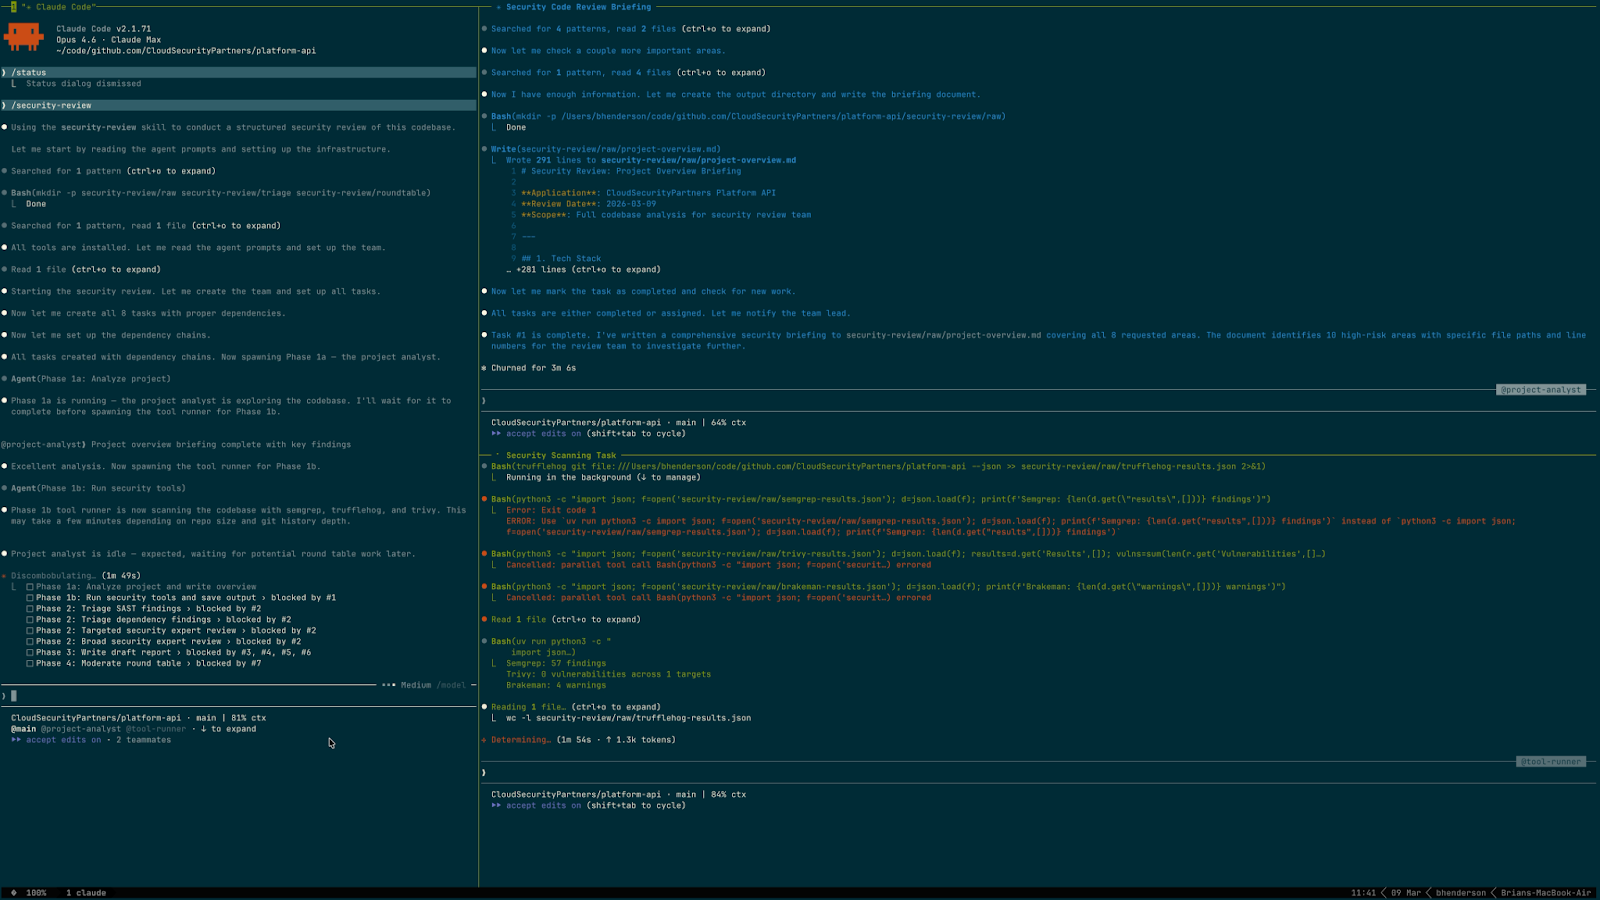This screenshot has height=900, width=1600.
Task: Click the 'Medium' effort label
Action: [x=416, y=686]
